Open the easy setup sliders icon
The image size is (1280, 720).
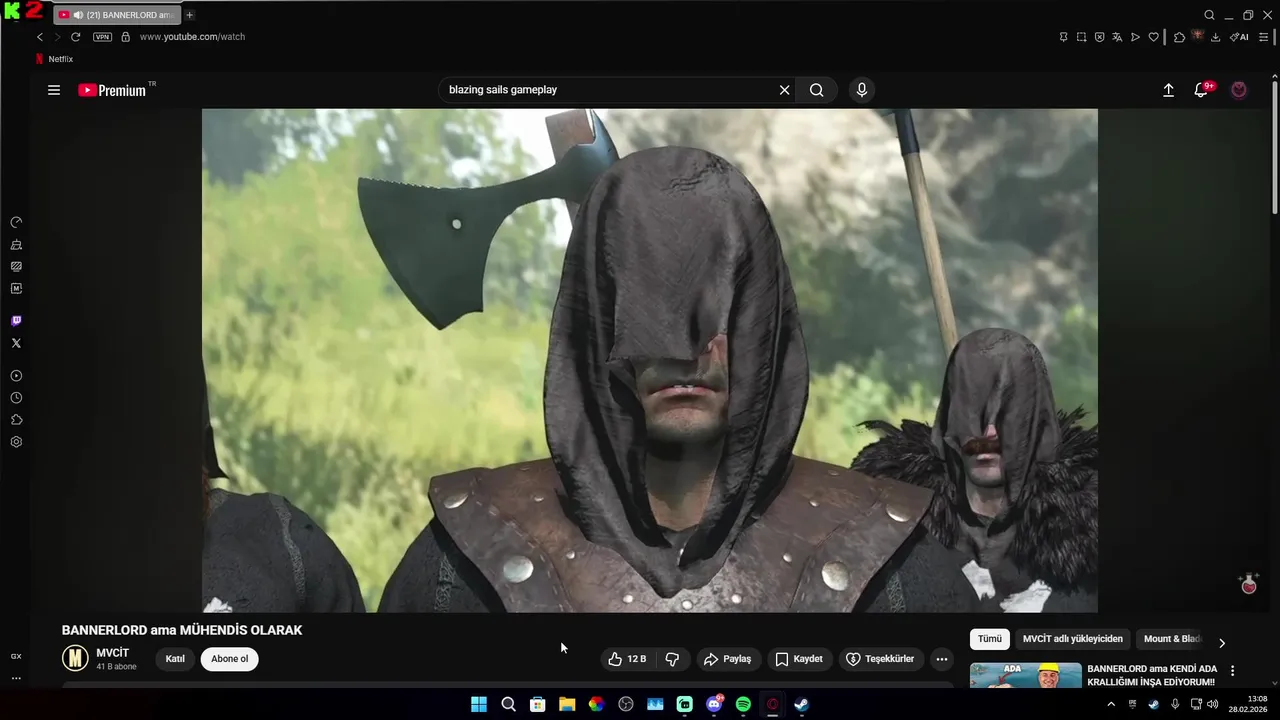[1264, 37]
